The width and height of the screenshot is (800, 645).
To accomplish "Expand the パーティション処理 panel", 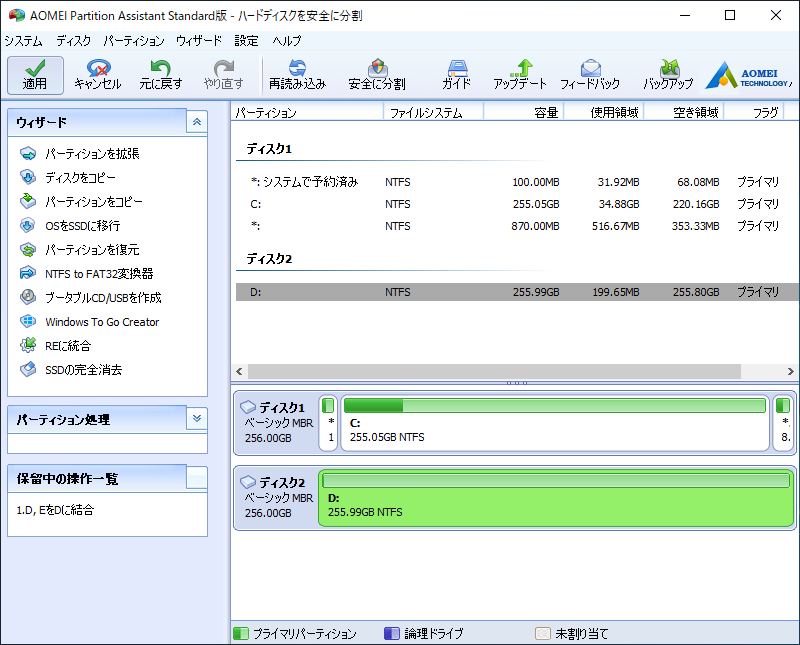I will [x=197, y=419].
